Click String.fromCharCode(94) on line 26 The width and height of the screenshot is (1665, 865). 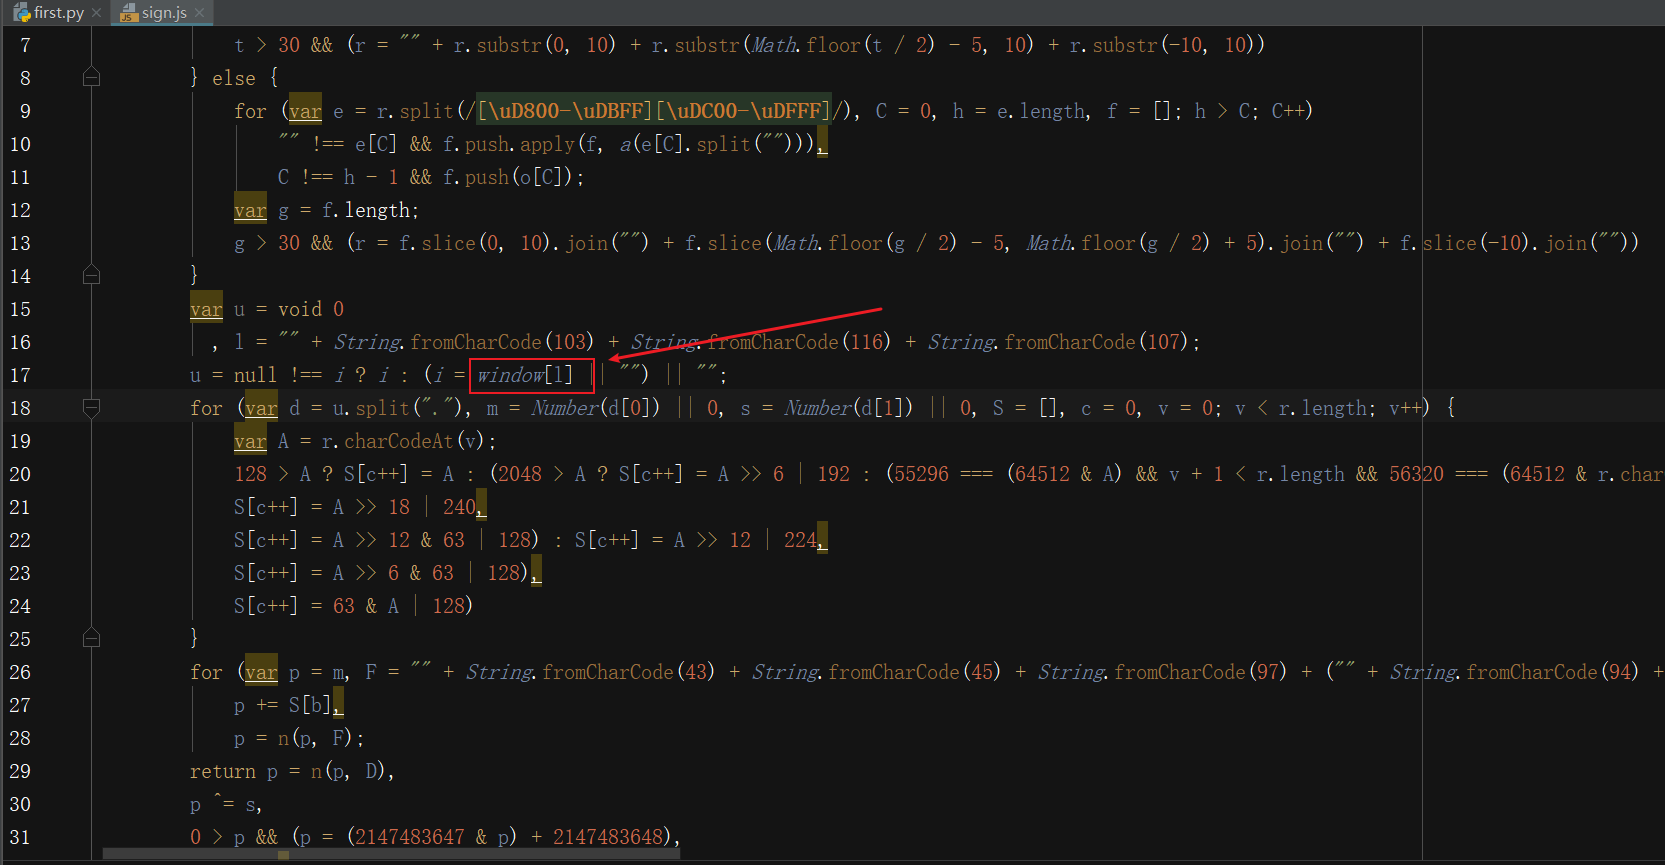pyautogui.click(x=1514, y=672)
